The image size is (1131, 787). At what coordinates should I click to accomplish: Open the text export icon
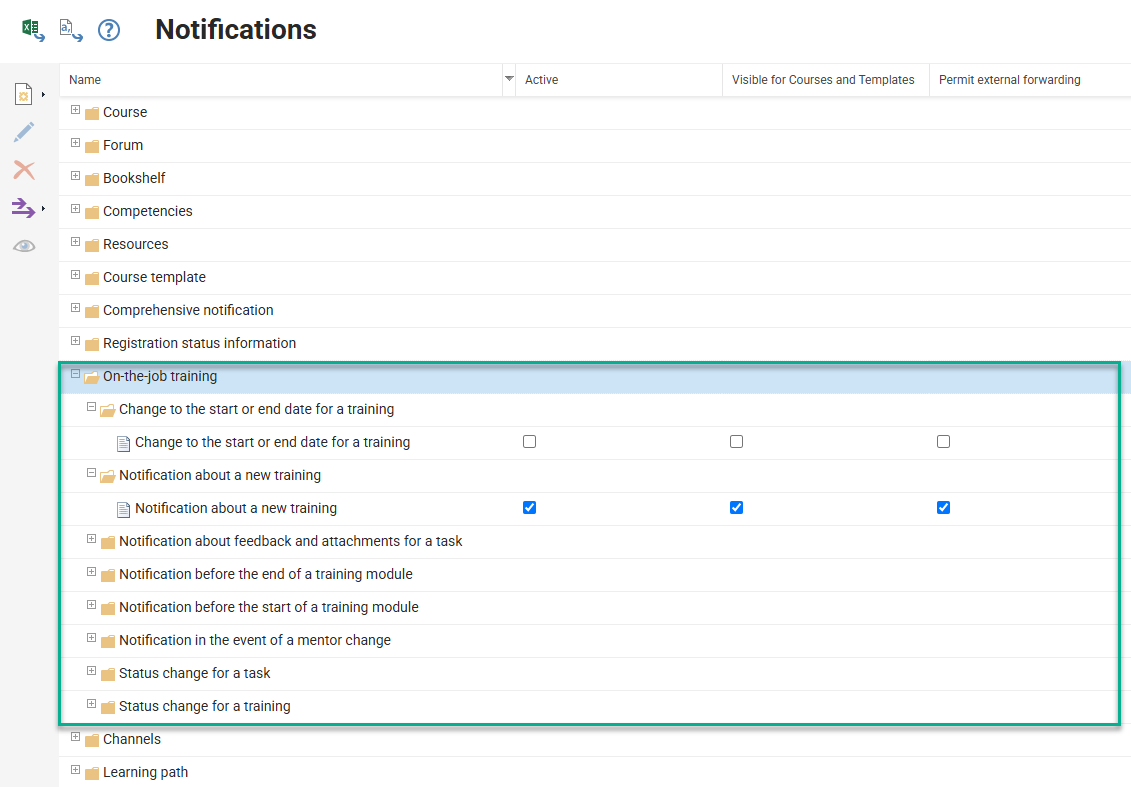[69, 30]
